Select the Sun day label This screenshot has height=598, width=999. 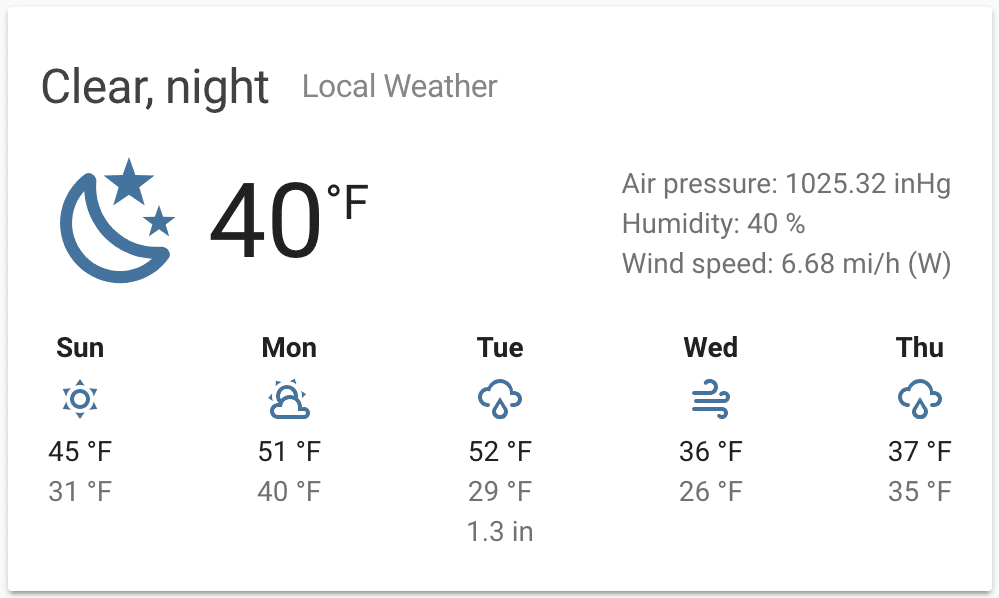click(x=80, y=348)
